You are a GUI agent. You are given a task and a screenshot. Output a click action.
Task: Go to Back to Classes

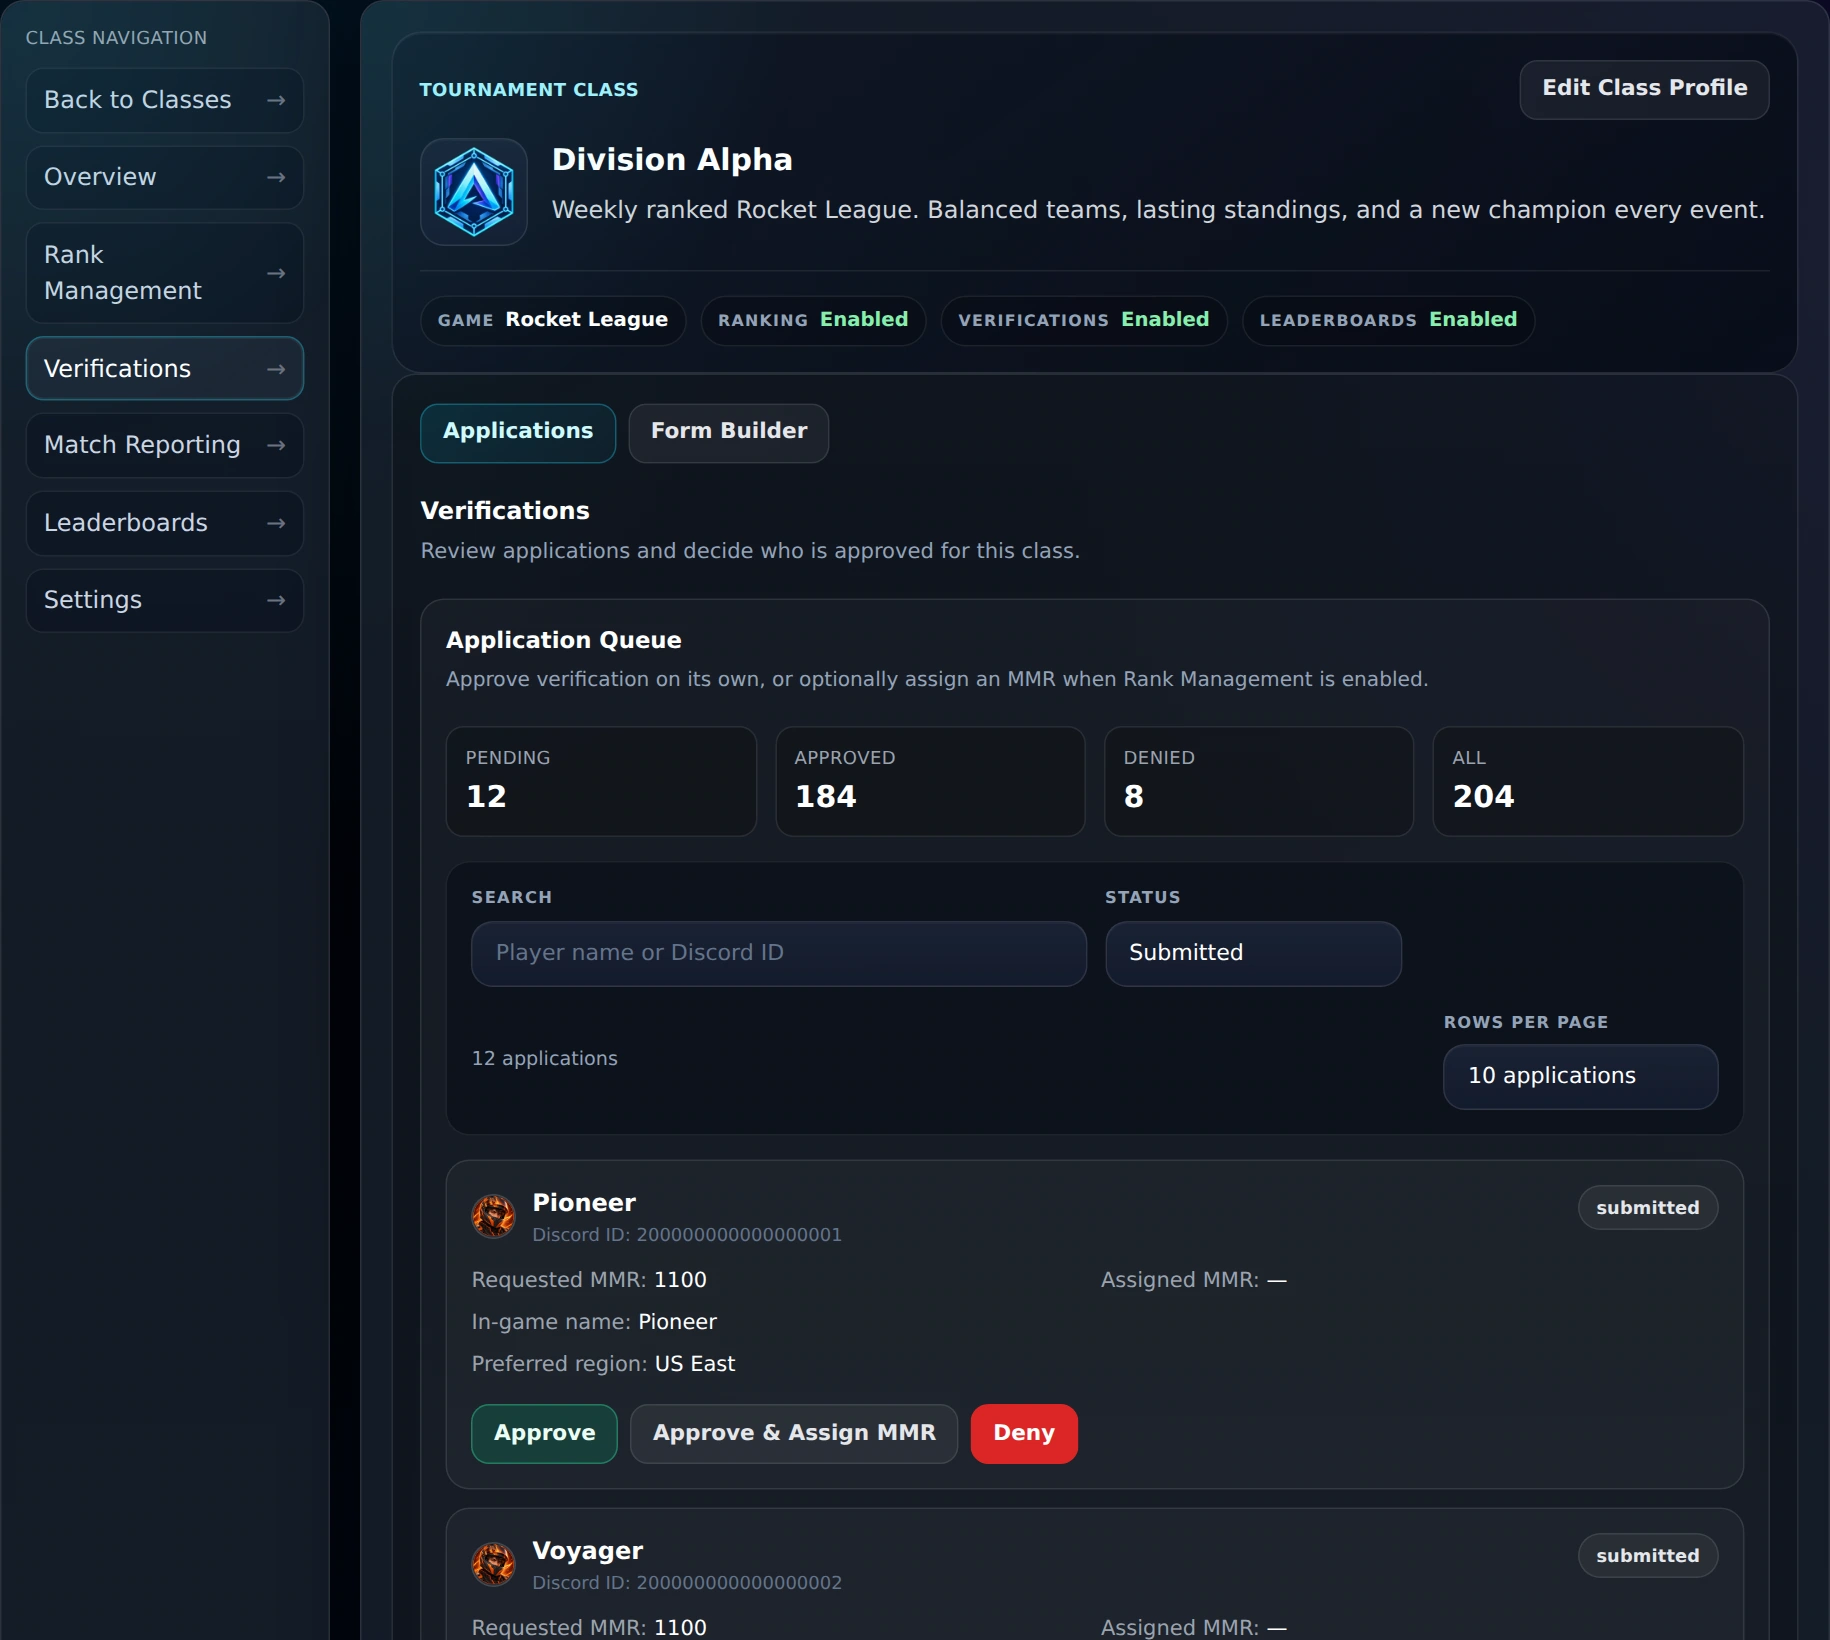165,100
